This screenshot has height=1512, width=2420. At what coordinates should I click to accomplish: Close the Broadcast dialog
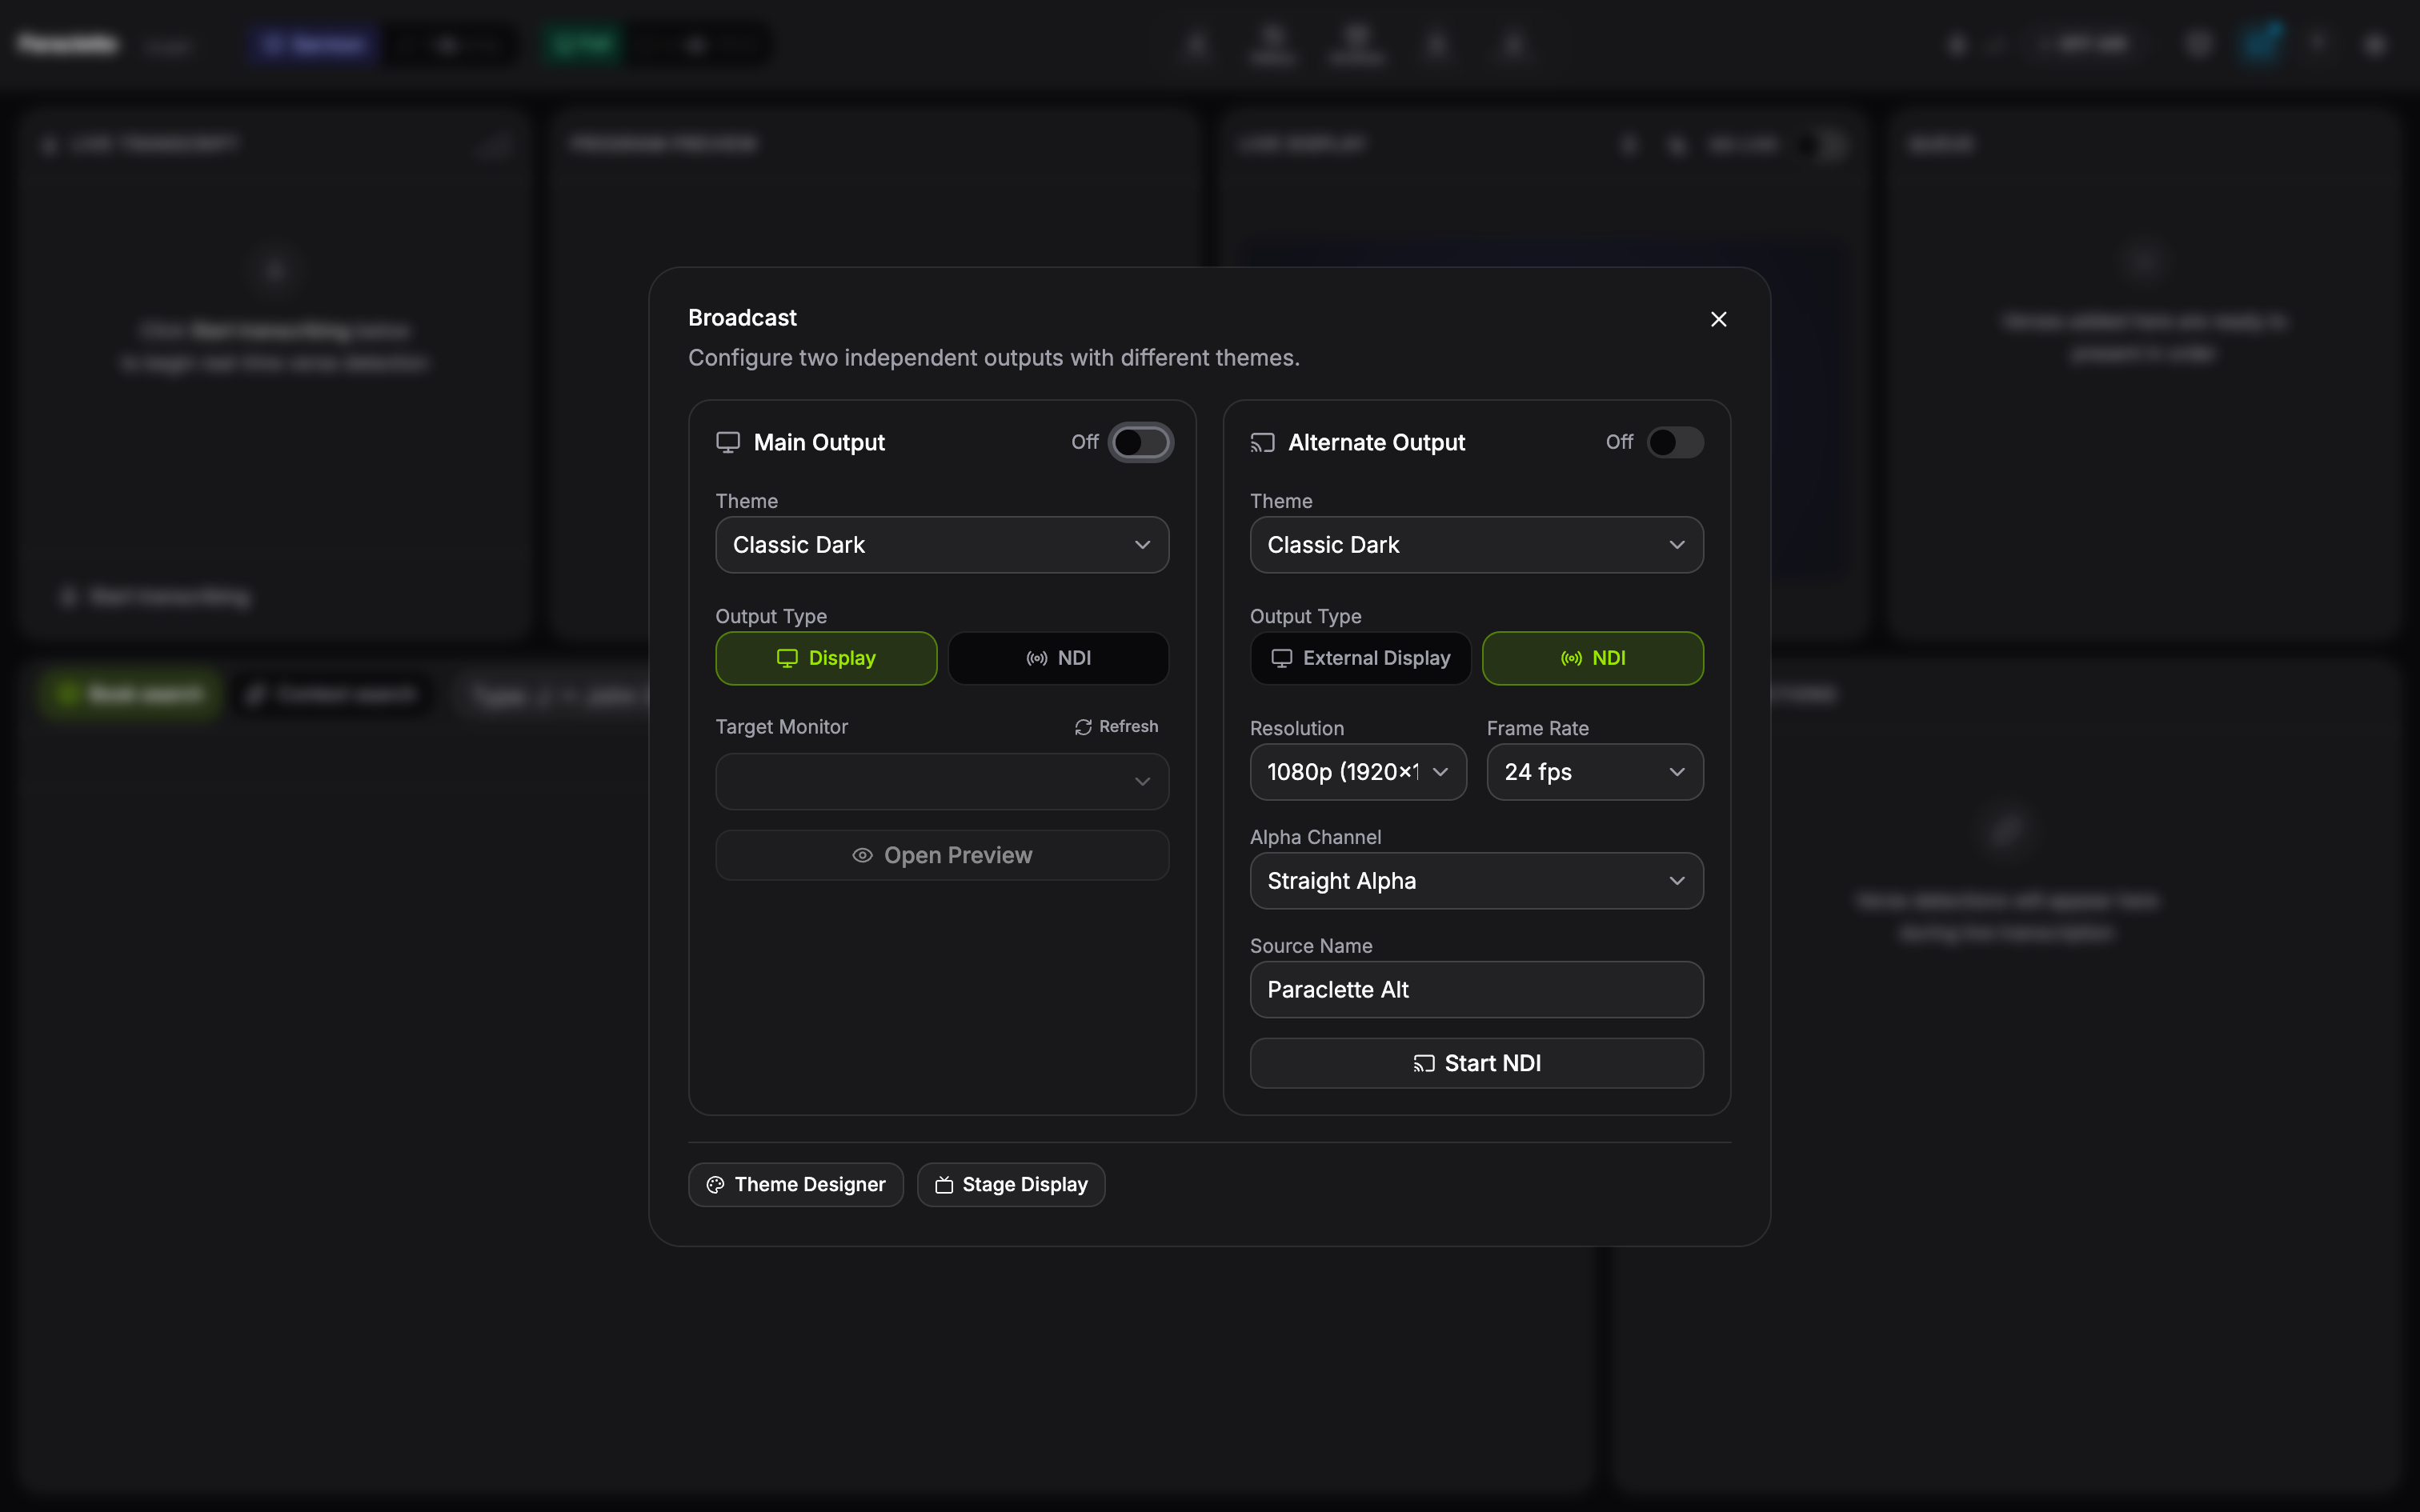coord(1718,319)
